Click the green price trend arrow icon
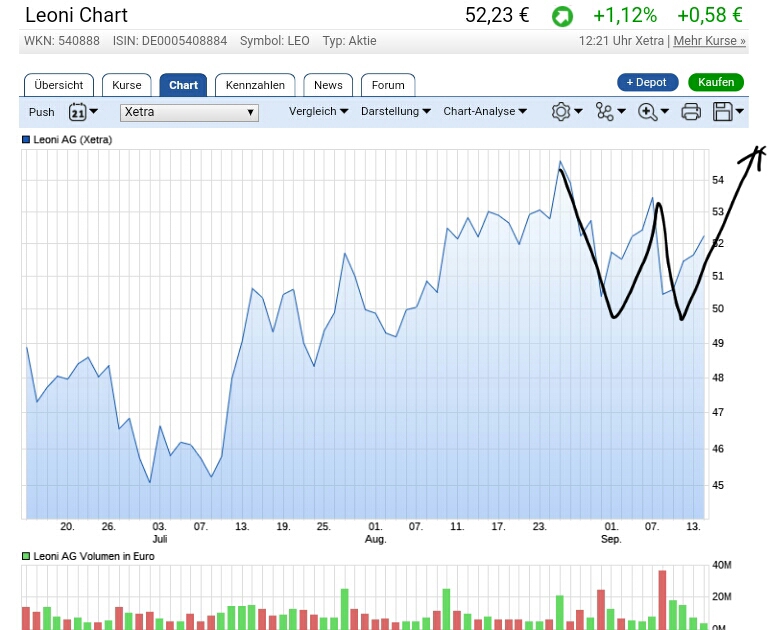The width and height of the screenshot is (768, 630). 562,16
